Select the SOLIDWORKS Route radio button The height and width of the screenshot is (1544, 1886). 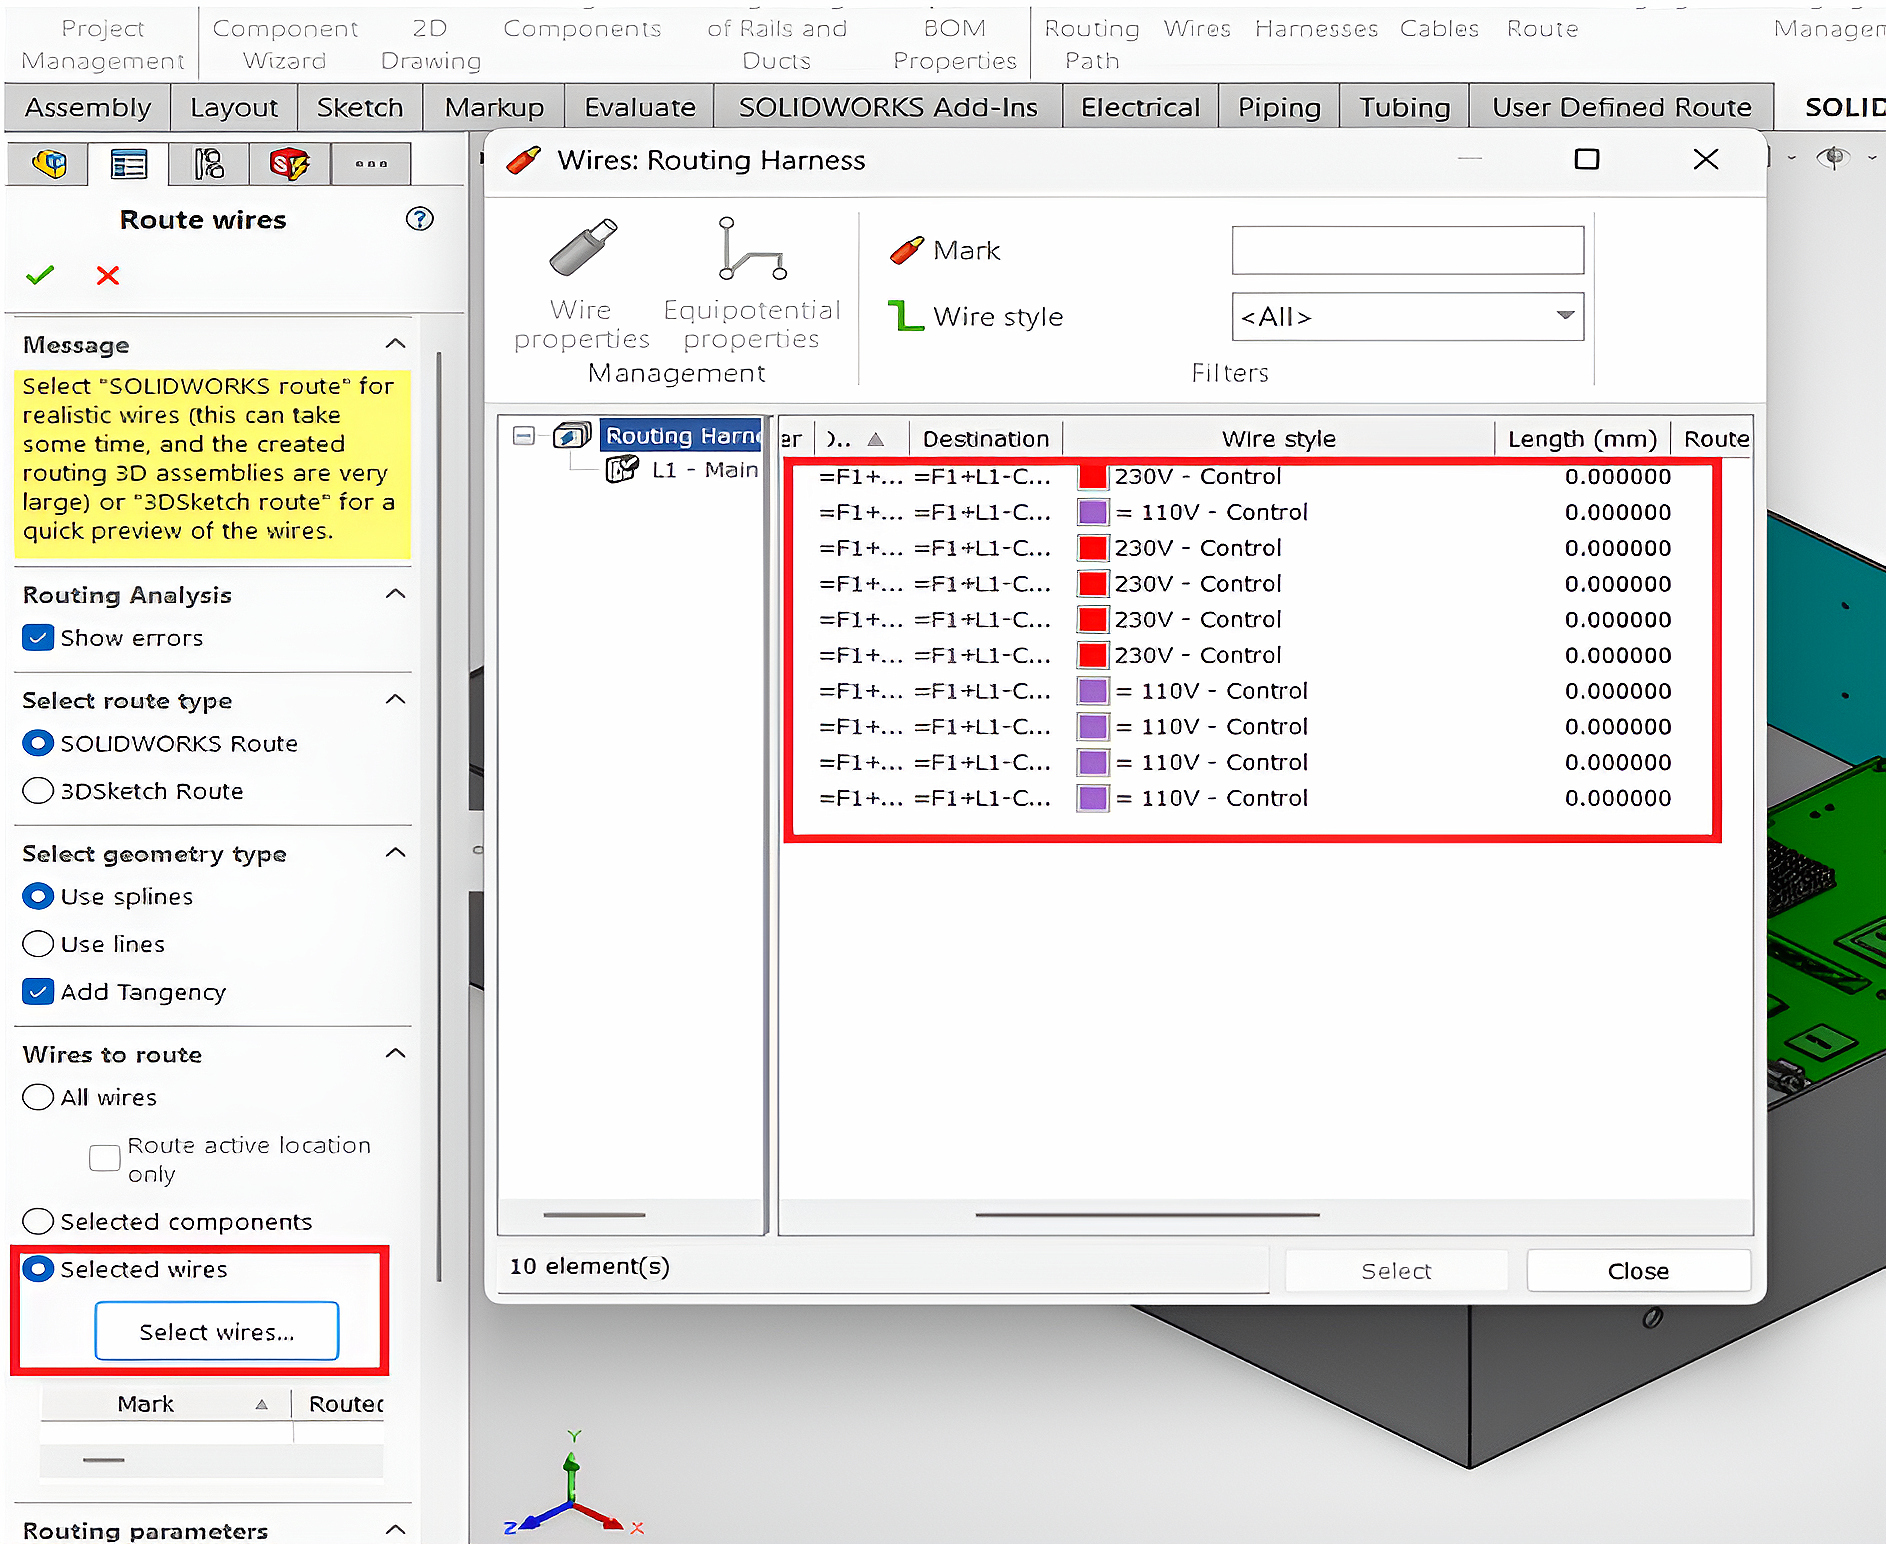click(x=38, y=743)
